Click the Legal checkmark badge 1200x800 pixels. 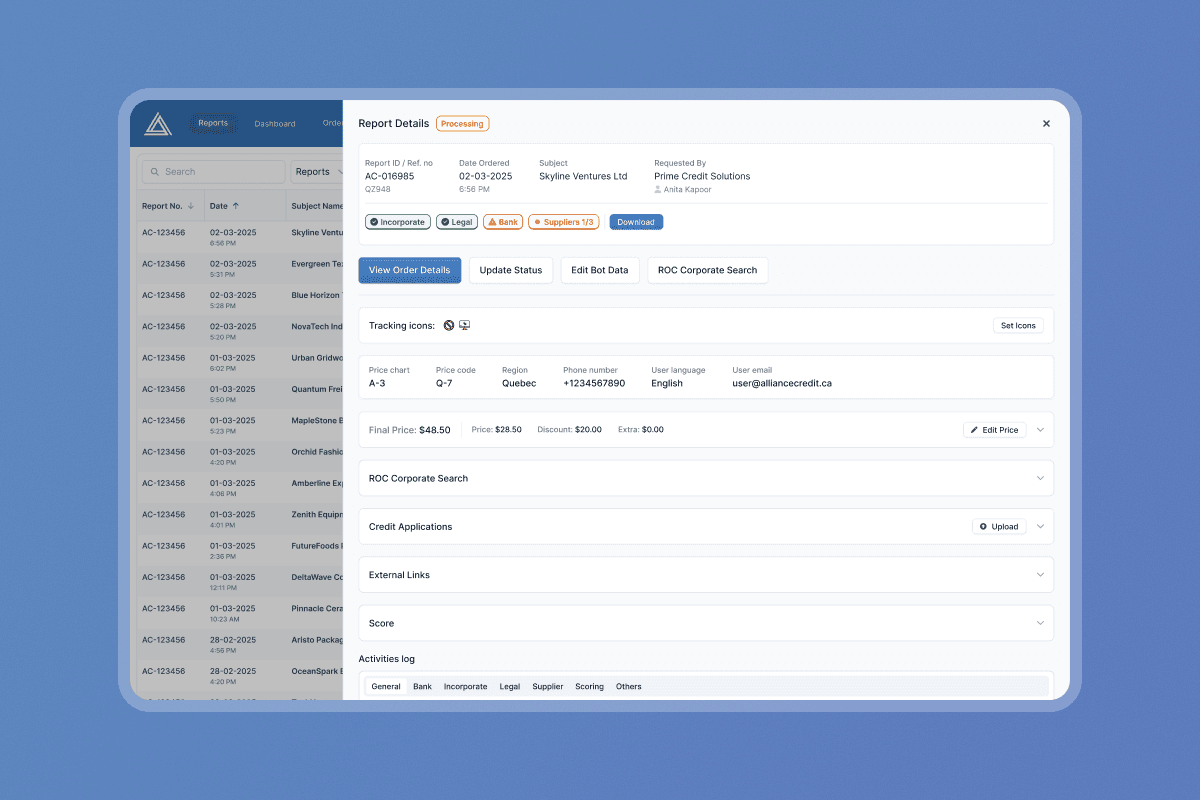pos(456,222)
